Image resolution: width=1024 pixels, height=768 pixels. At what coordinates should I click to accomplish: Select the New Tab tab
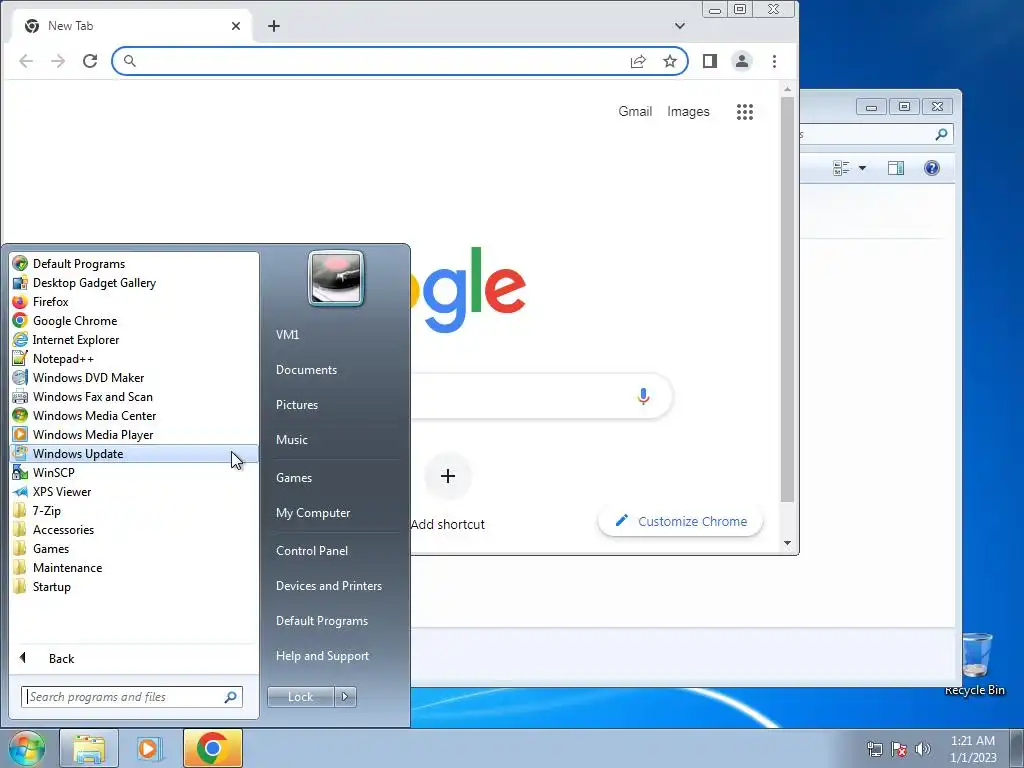pyautogui.click(x=132, y=26)
